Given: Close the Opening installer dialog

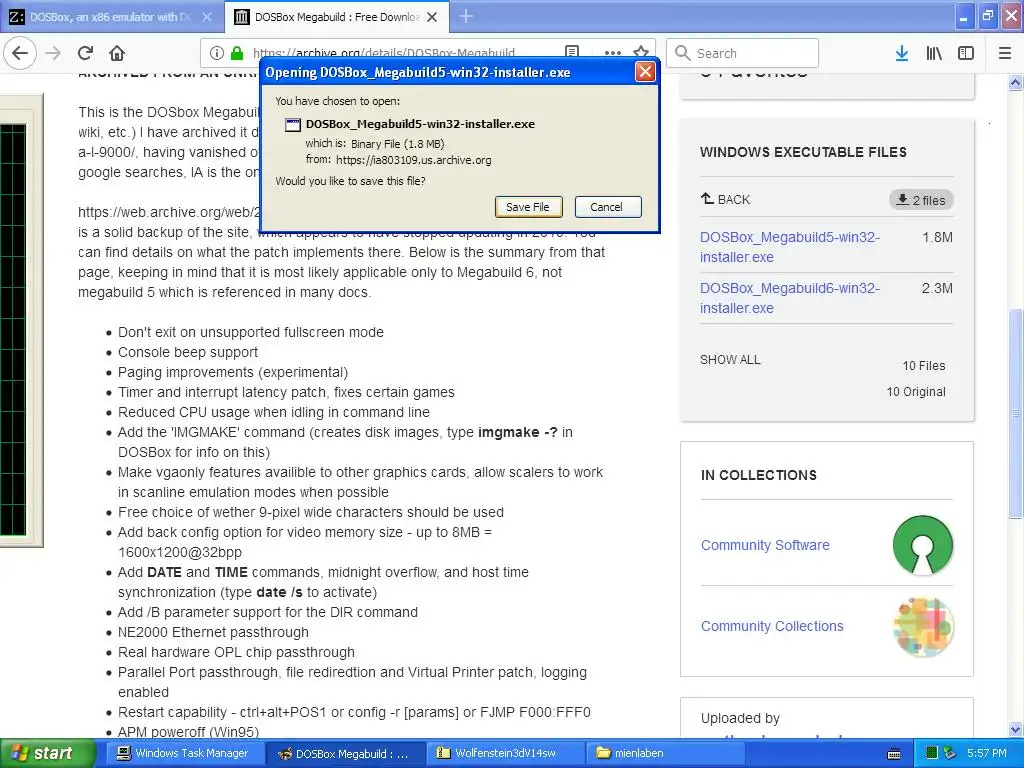Looking at the screenshot, I should (x=645, y=72).
